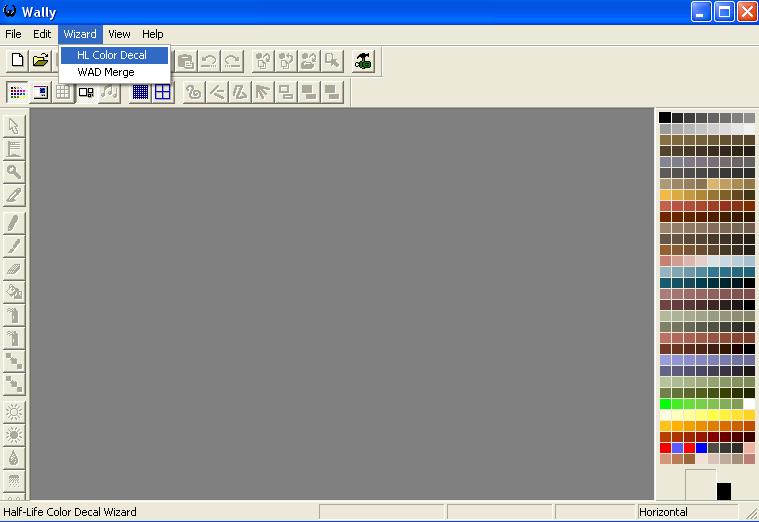Toggle the fine blue grid button
Screen dimensions: 759x522
click(x=140, y=92)
